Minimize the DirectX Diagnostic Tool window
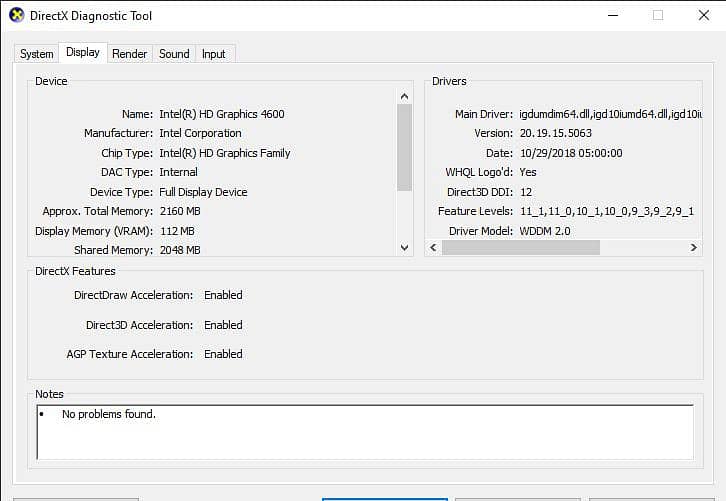The width and height of the screenshot is (726, 501). 613,15
